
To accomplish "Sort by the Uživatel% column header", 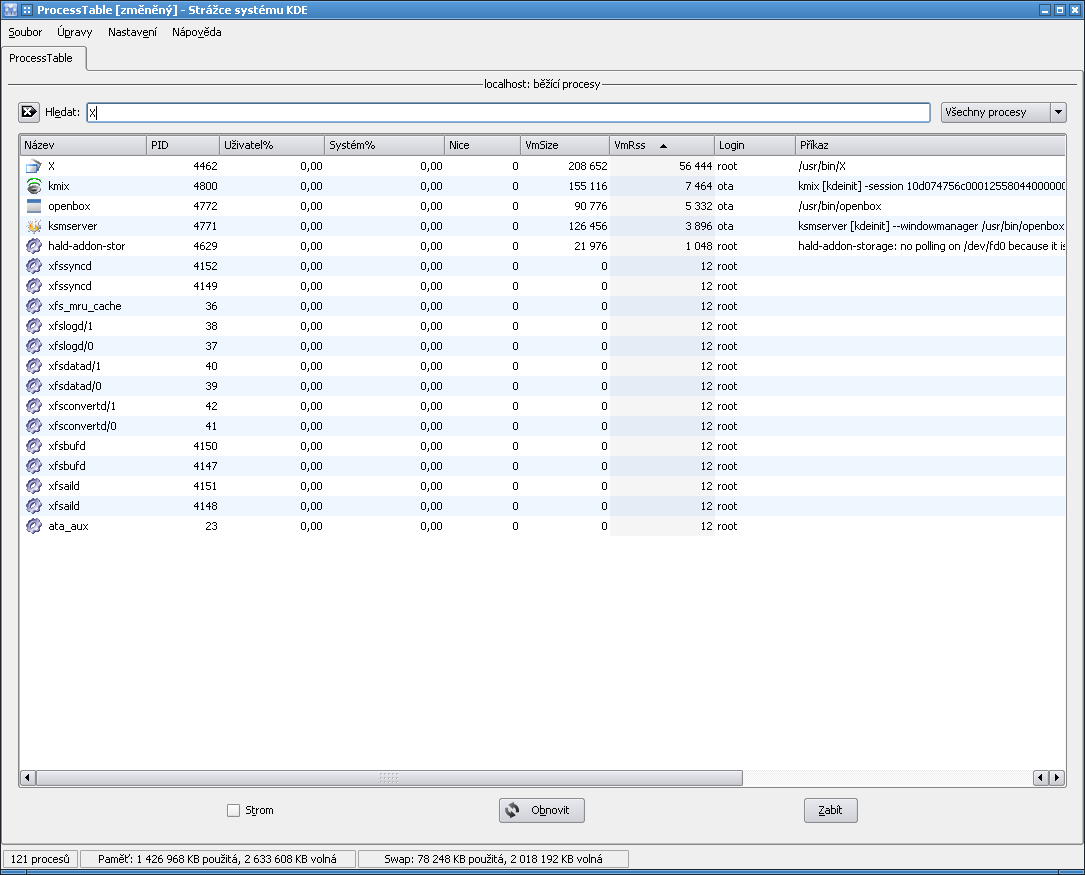I will click(272, 145).
